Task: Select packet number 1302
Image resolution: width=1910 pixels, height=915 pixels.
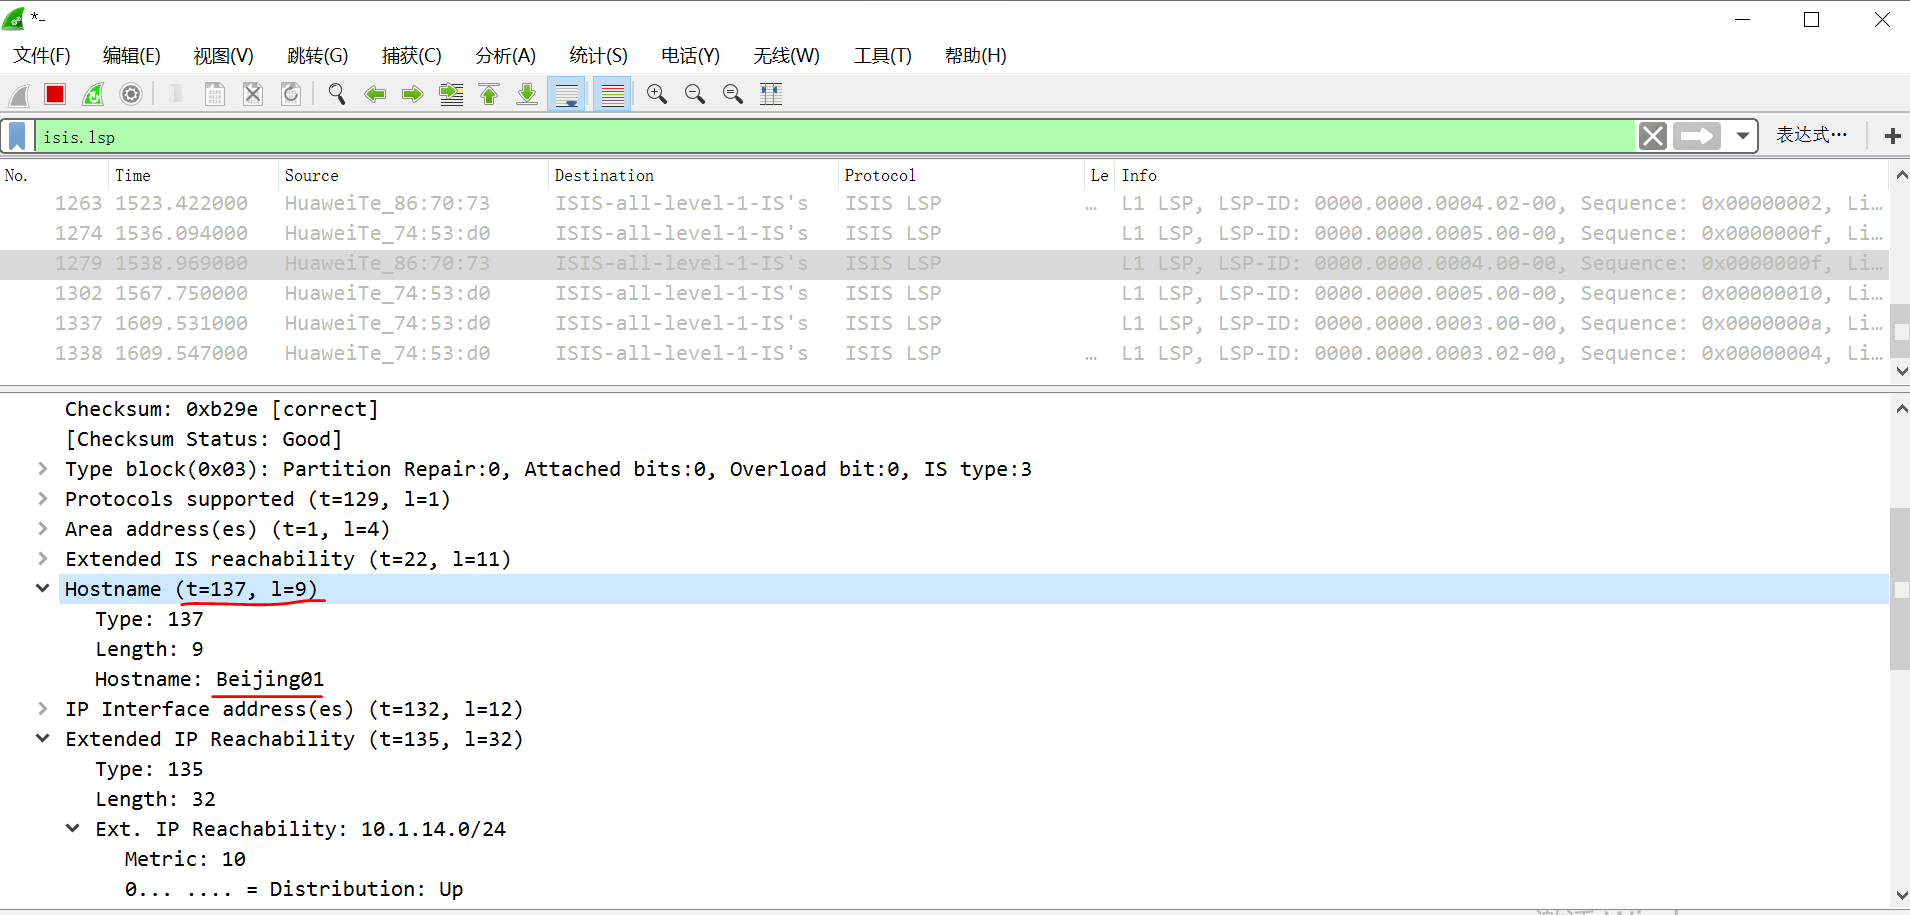Action: tap(944, 294)
